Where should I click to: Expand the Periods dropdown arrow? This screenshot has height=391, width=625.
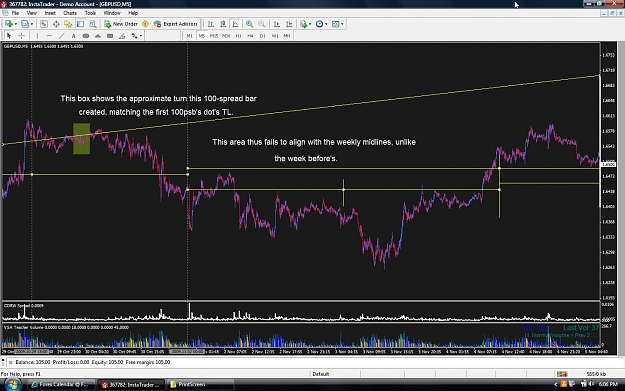(326, 24)
